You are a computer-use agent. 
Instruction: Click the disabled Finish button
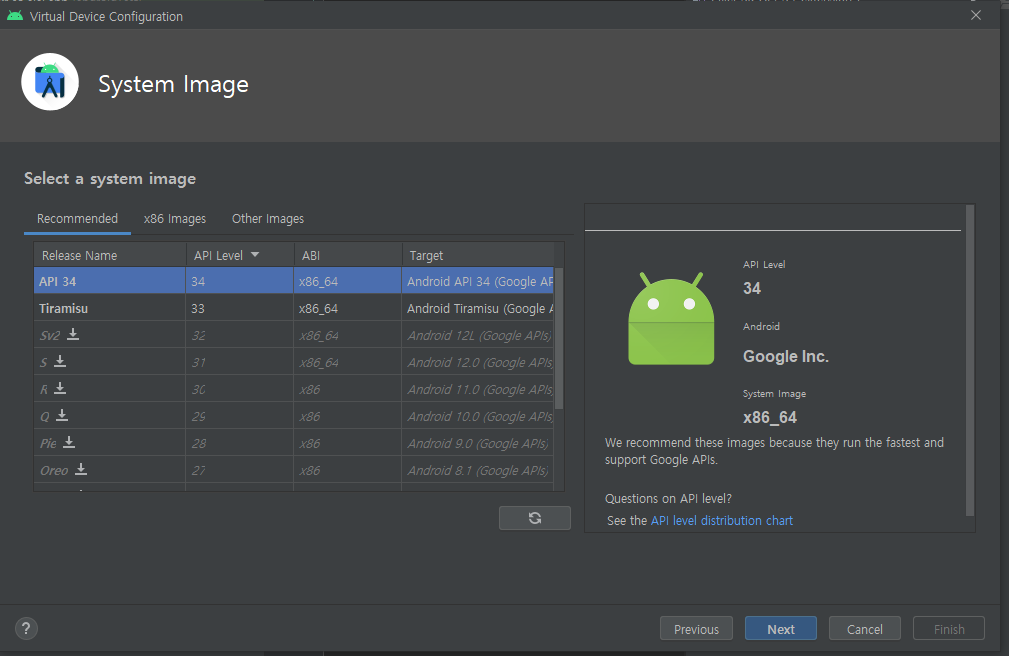(949, 629)
